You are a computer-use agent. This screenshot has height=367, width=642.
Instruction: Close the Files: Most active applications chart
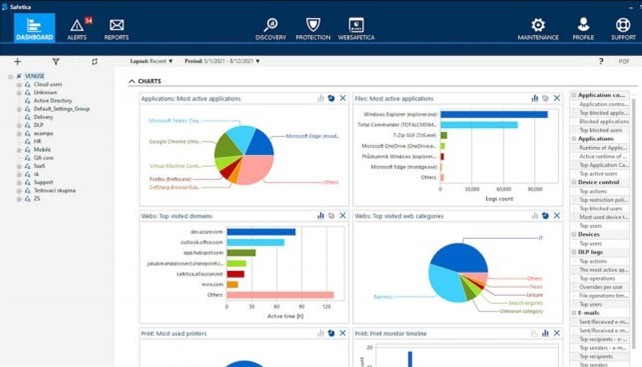click(557, 98)
